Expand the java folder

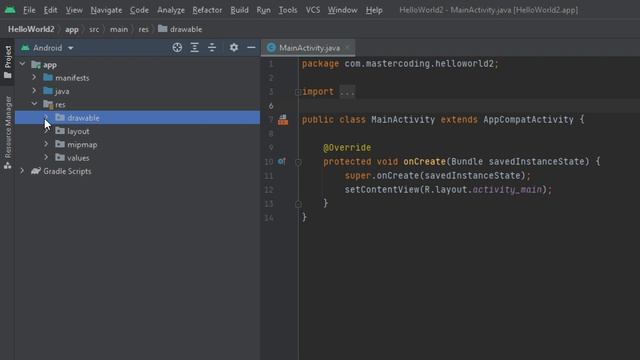[34, 91]
